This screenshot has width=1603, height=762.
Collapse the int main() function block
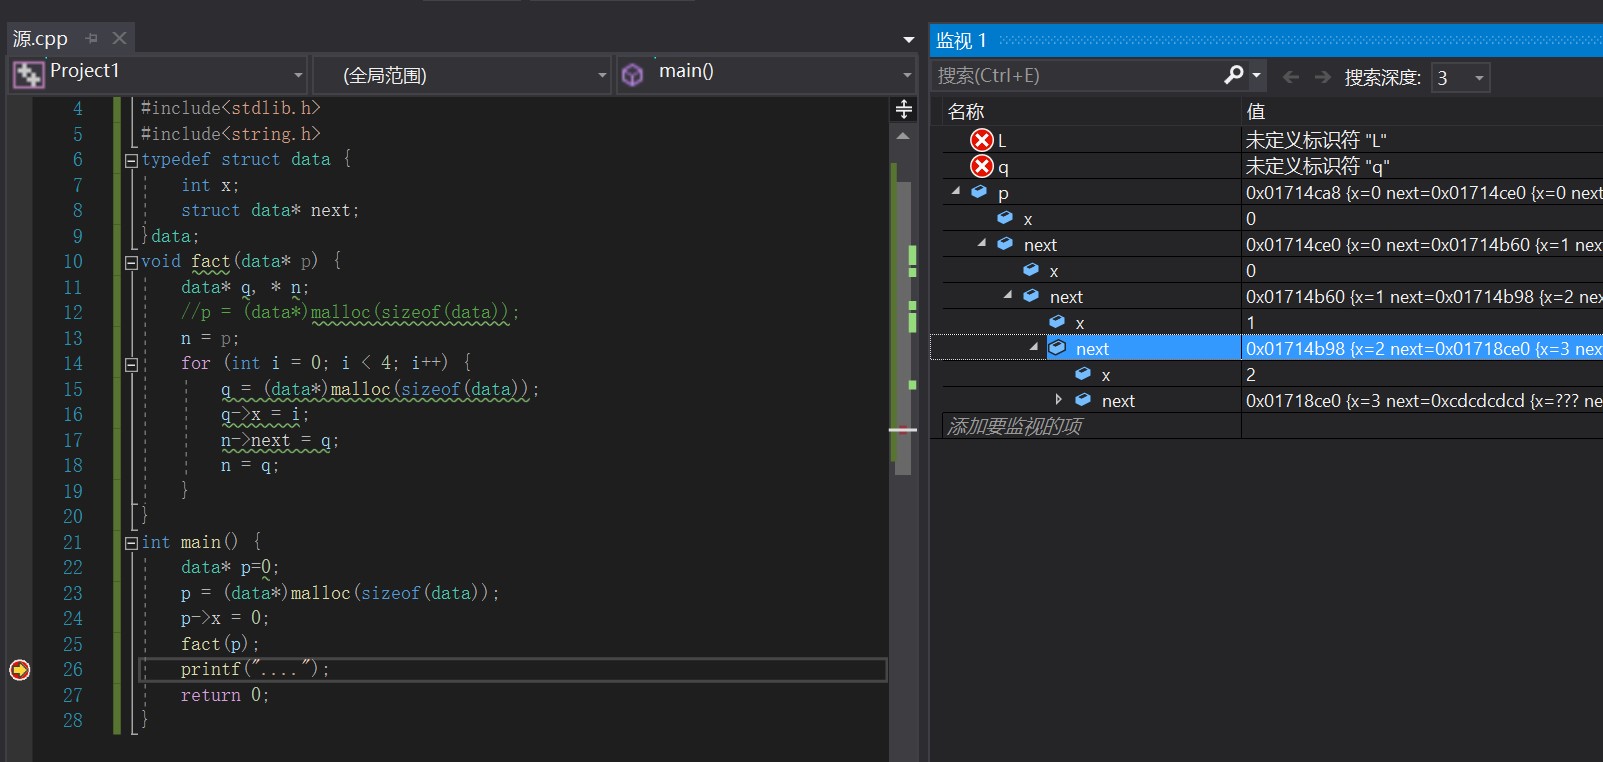tap(131, 543)
